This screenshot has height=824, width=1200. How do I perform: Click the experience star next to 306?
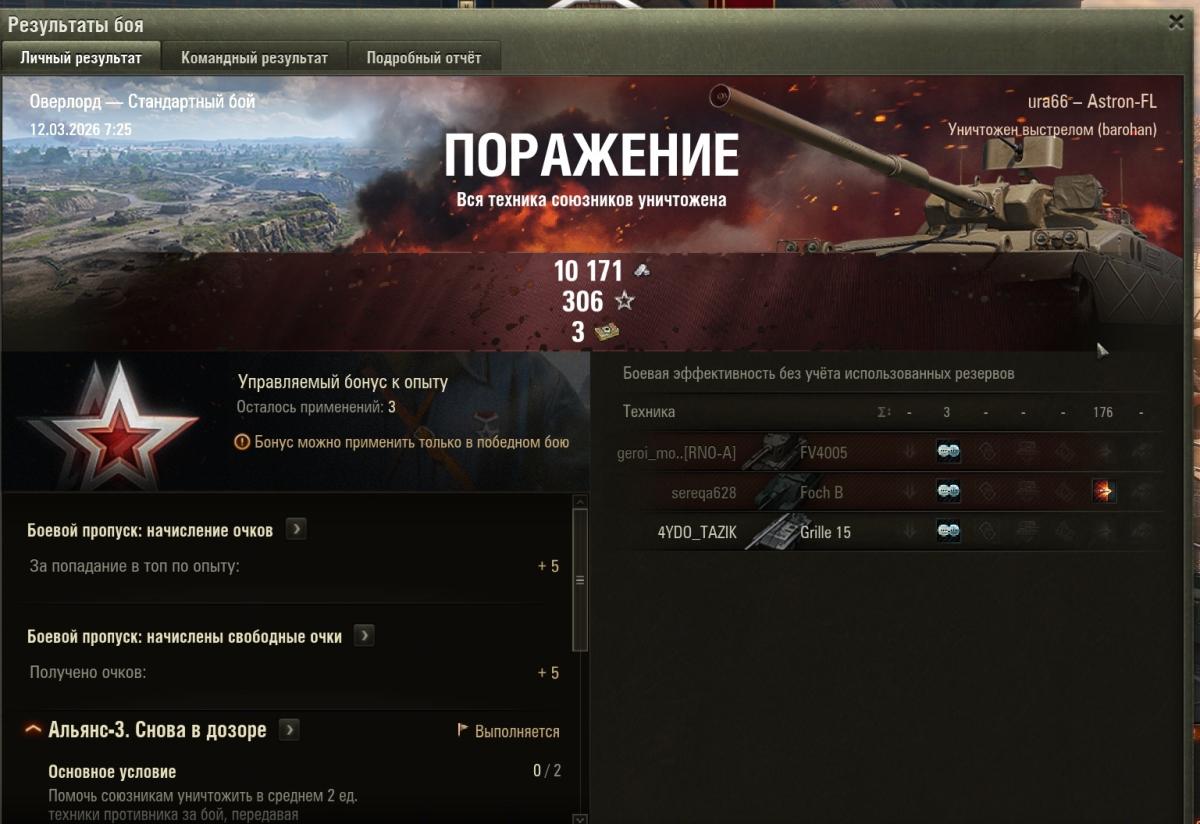point(624,301)
